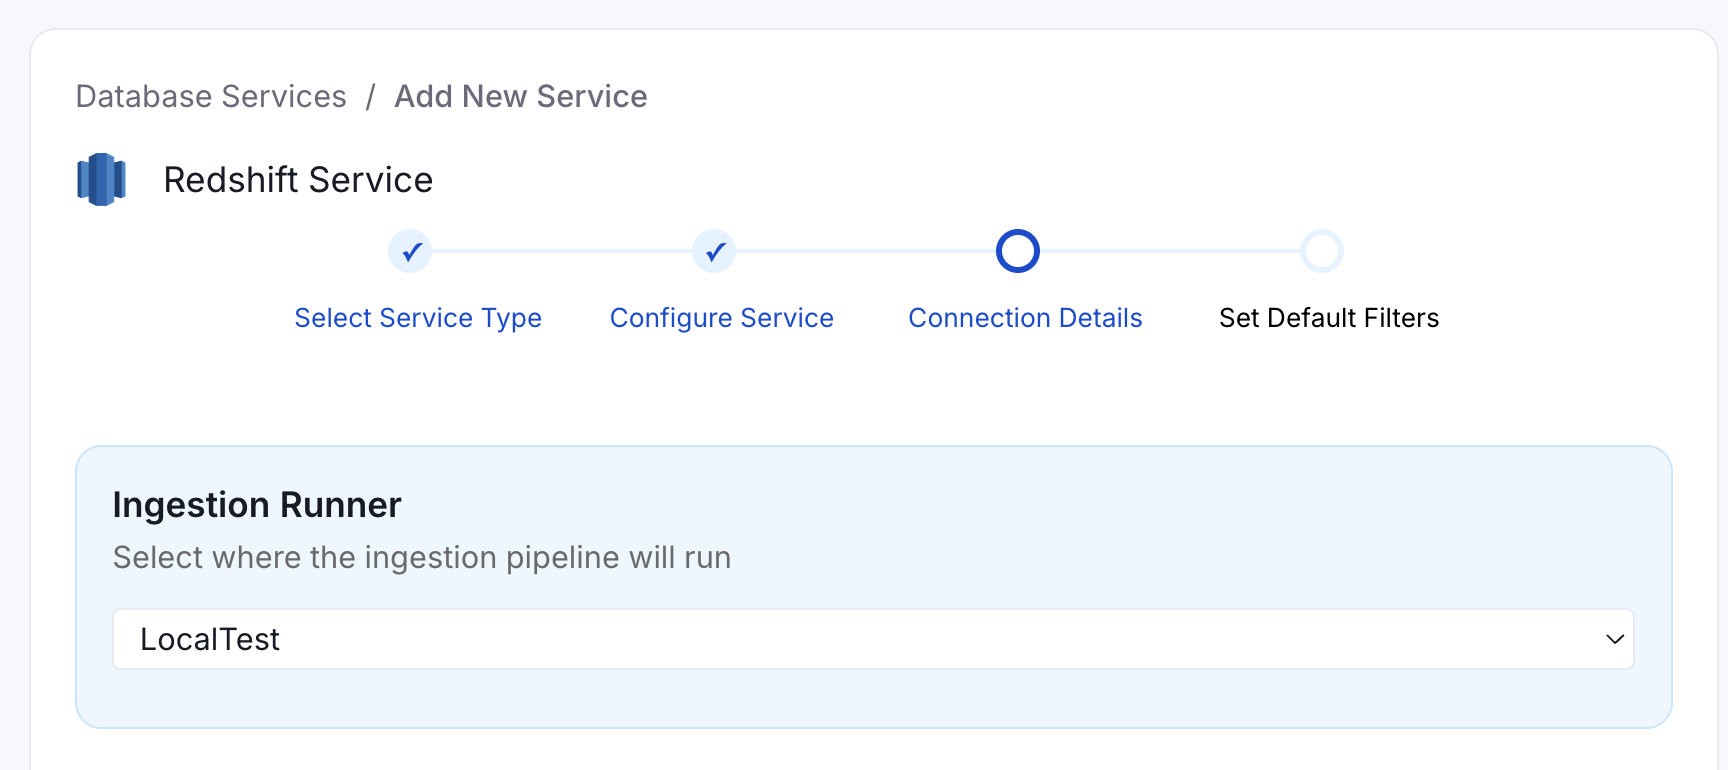Click the Redshift Service title text
The image size is (1728, 770).
[x=298, y=180]
